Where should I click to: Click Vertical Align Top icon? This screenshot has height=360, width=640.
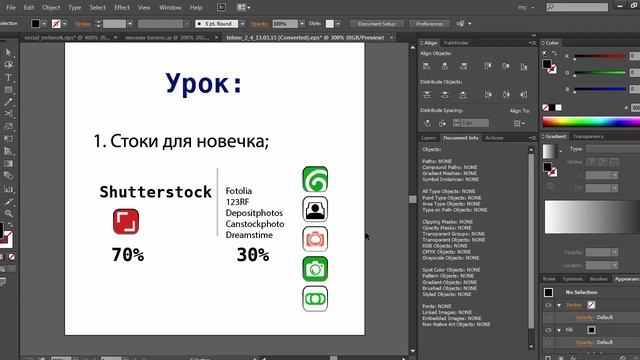(488, 66)
